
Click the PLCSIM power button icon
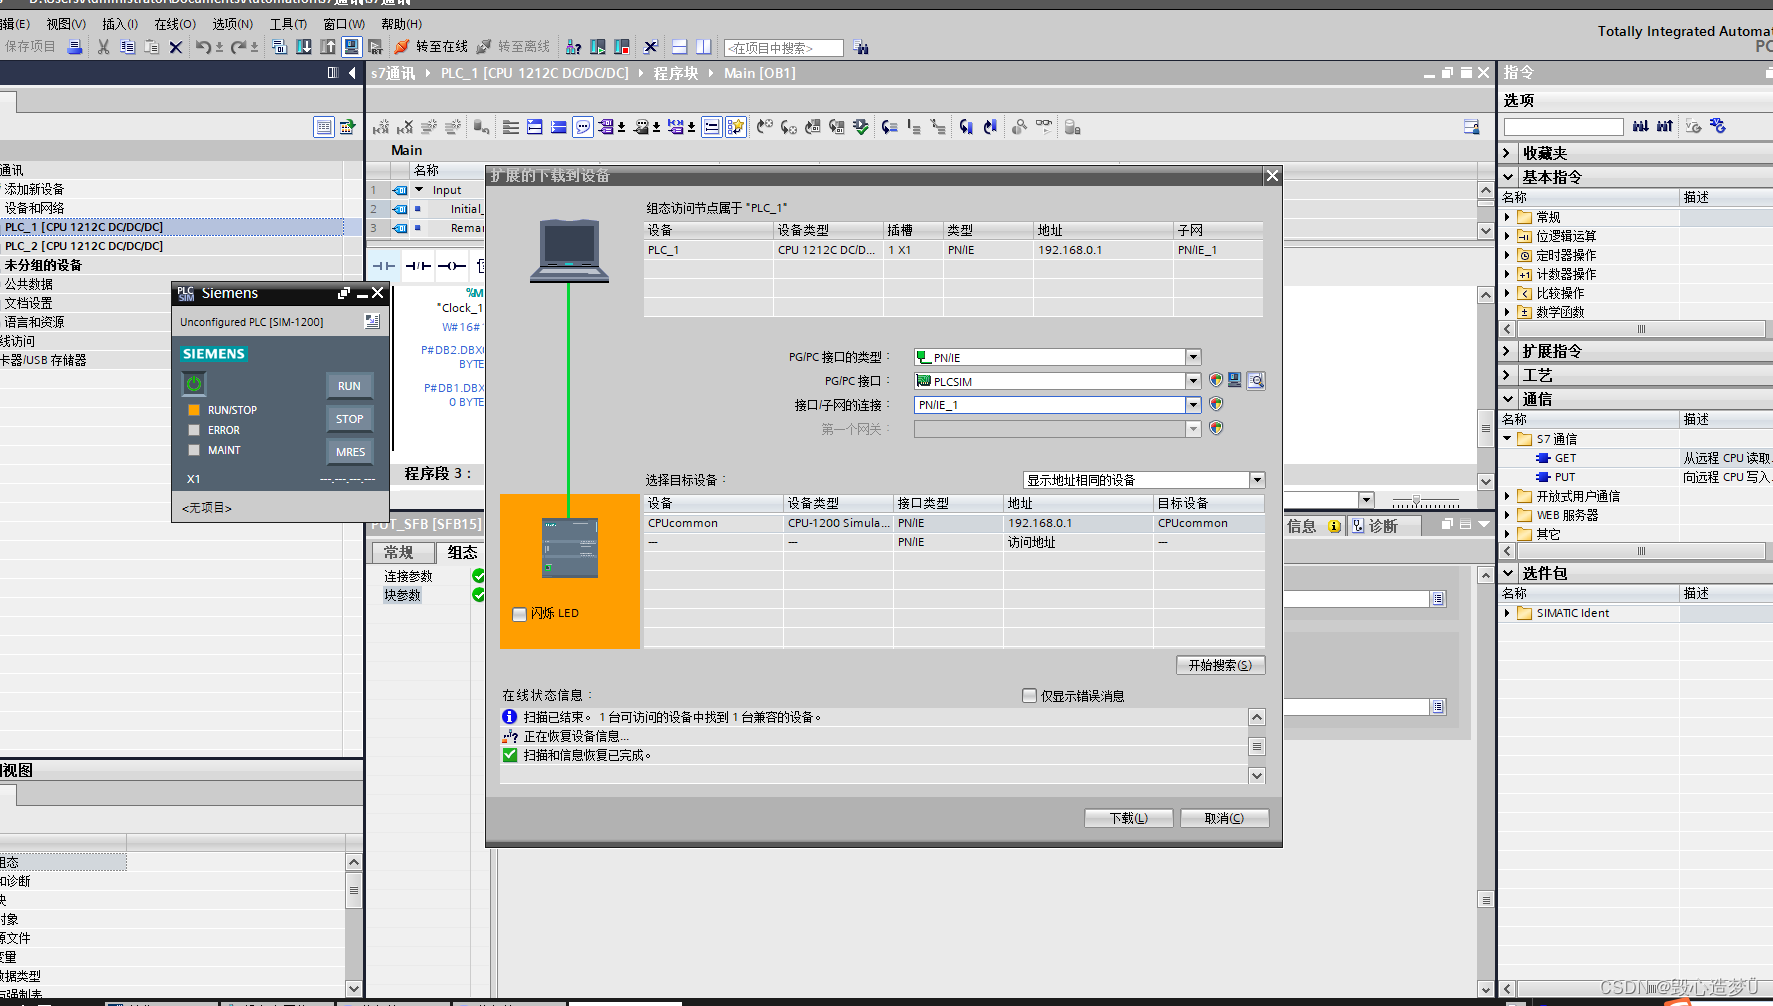click(x=194, y=384)
